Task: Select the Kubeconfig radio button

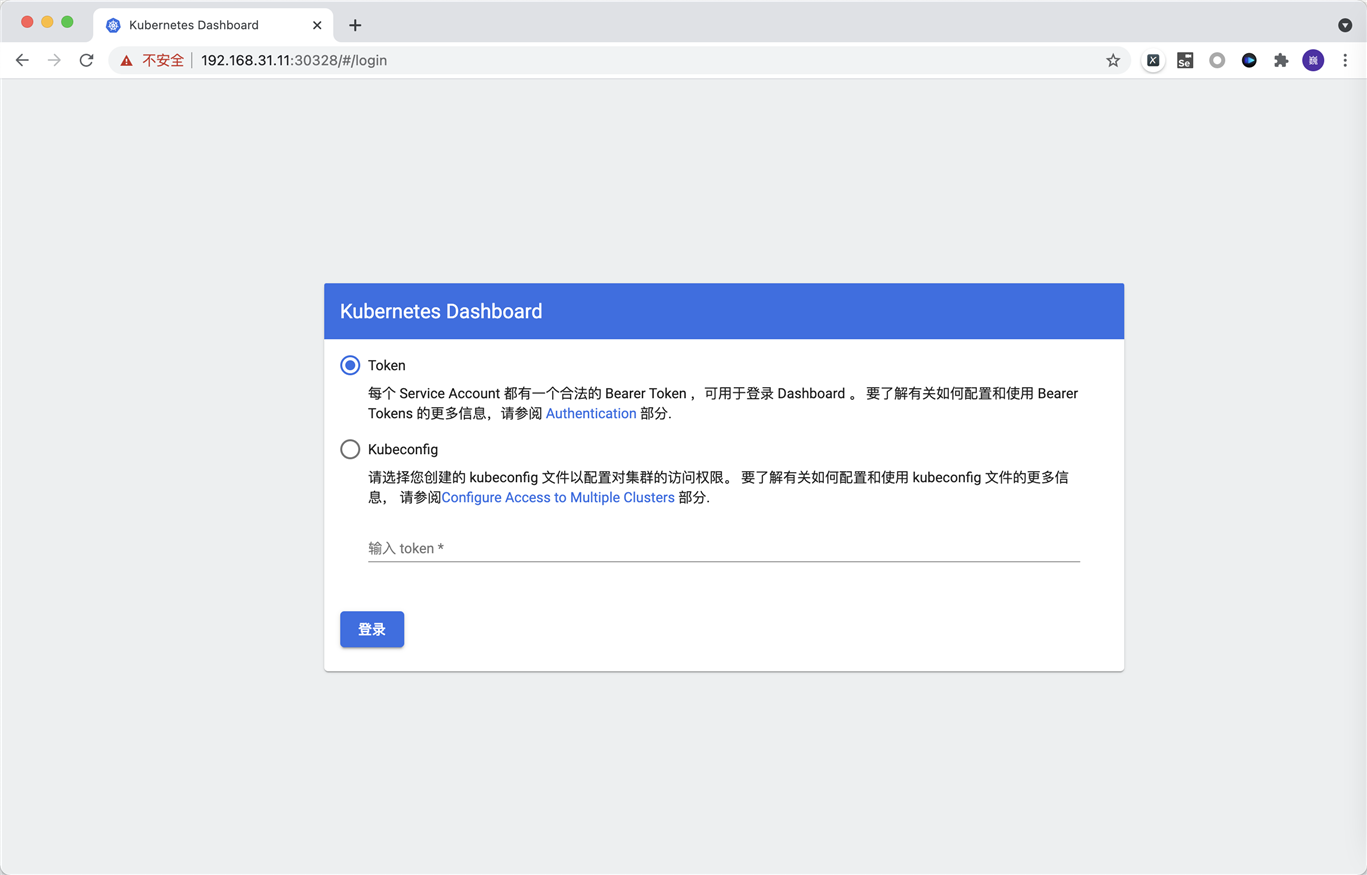Action: click(x=350, y=449)
